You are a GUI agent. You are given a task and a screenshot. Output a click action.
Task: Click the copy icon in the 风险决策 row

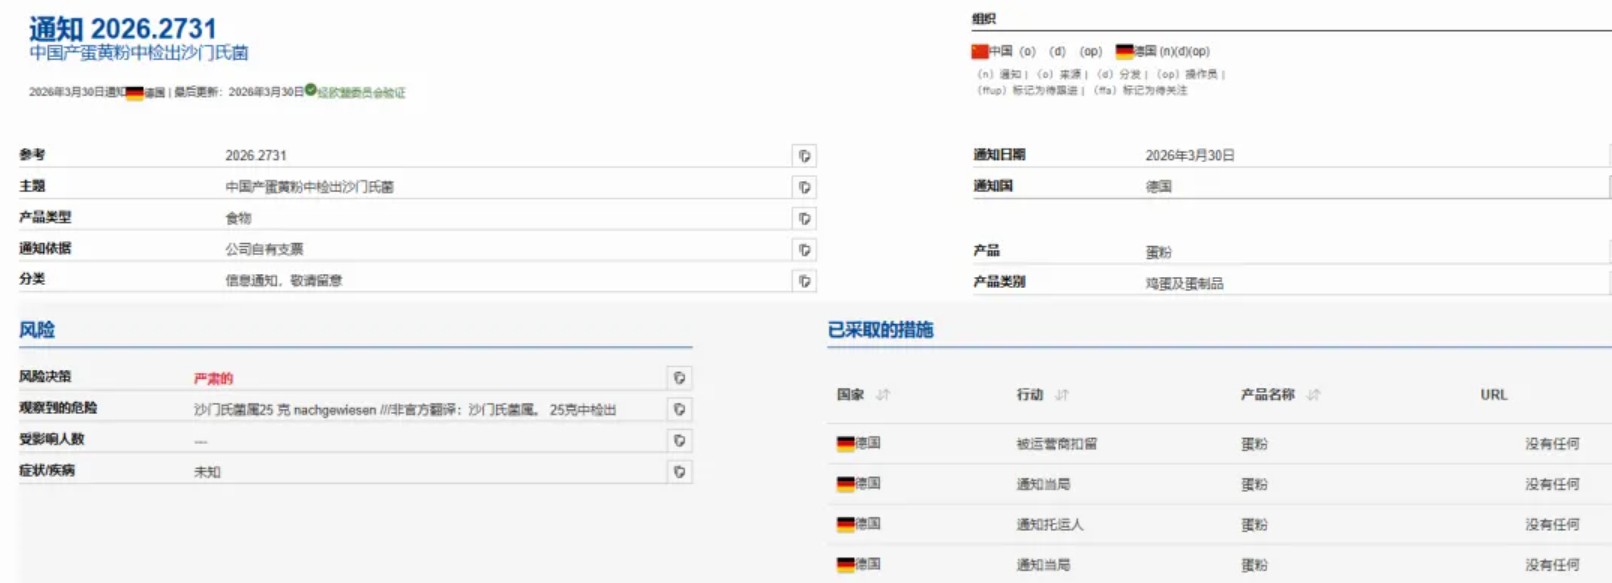679,378
